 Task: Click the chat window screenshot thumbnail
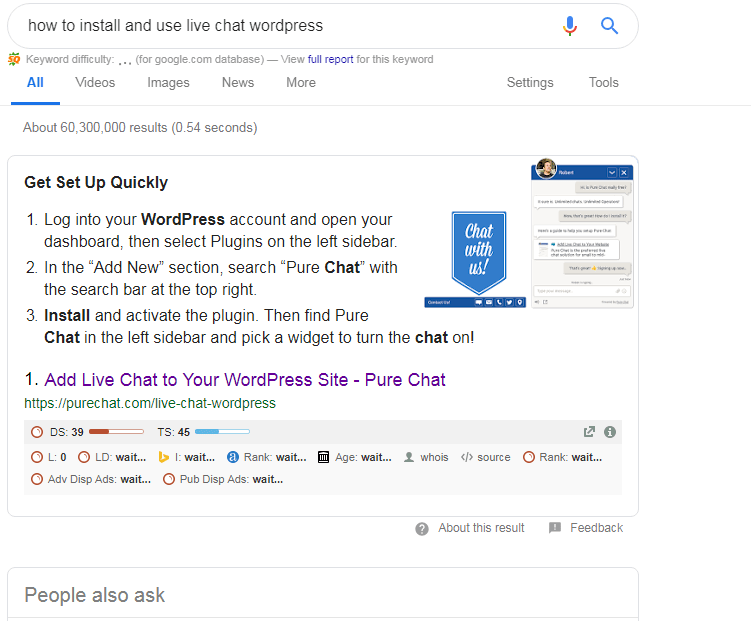(582, 236)
